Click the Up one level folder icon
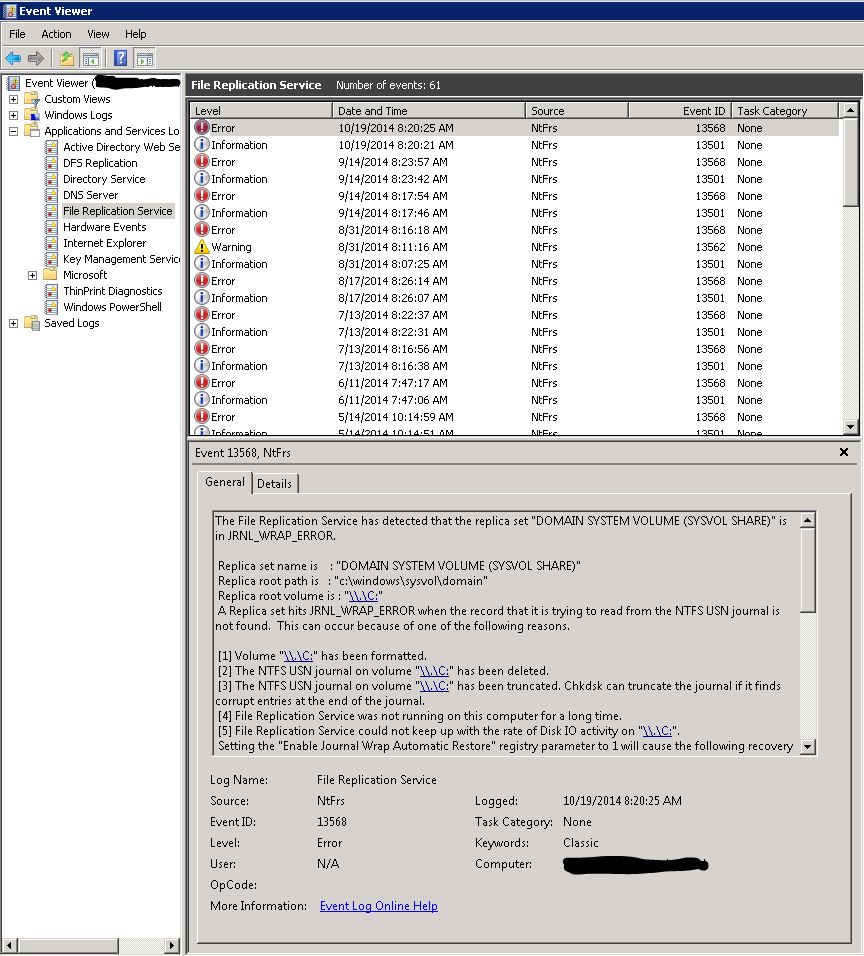The width and height of the screenshot is (864, 956). pos(66,59)
